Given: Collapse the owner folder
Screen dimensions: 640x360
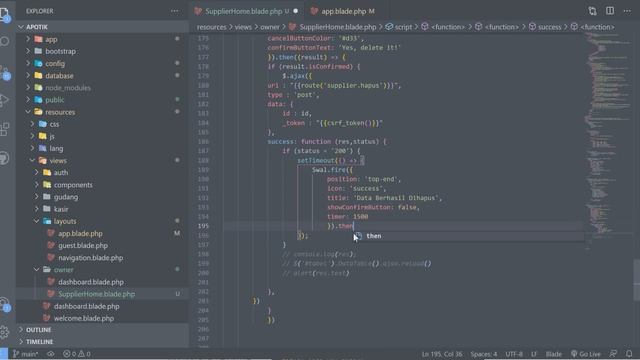Looking at the screenshot, I should 102,270.
